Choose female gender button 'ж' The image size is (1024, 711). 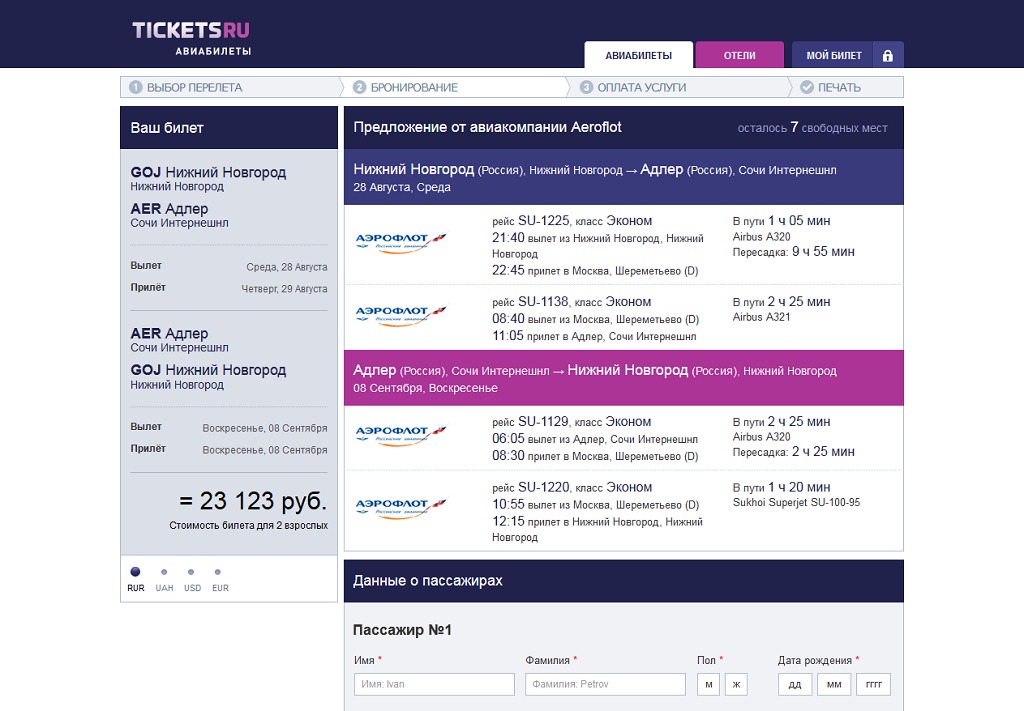click(736, 684)
